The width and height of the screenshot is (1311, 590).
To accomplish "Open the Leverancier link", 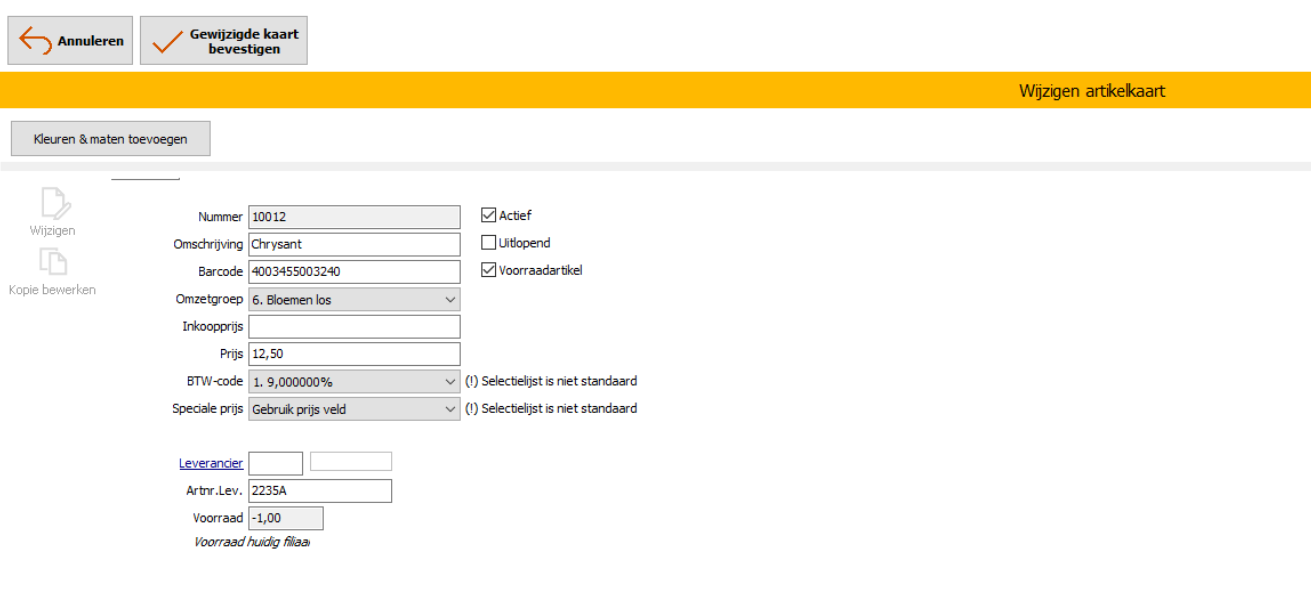I will 211,463.
